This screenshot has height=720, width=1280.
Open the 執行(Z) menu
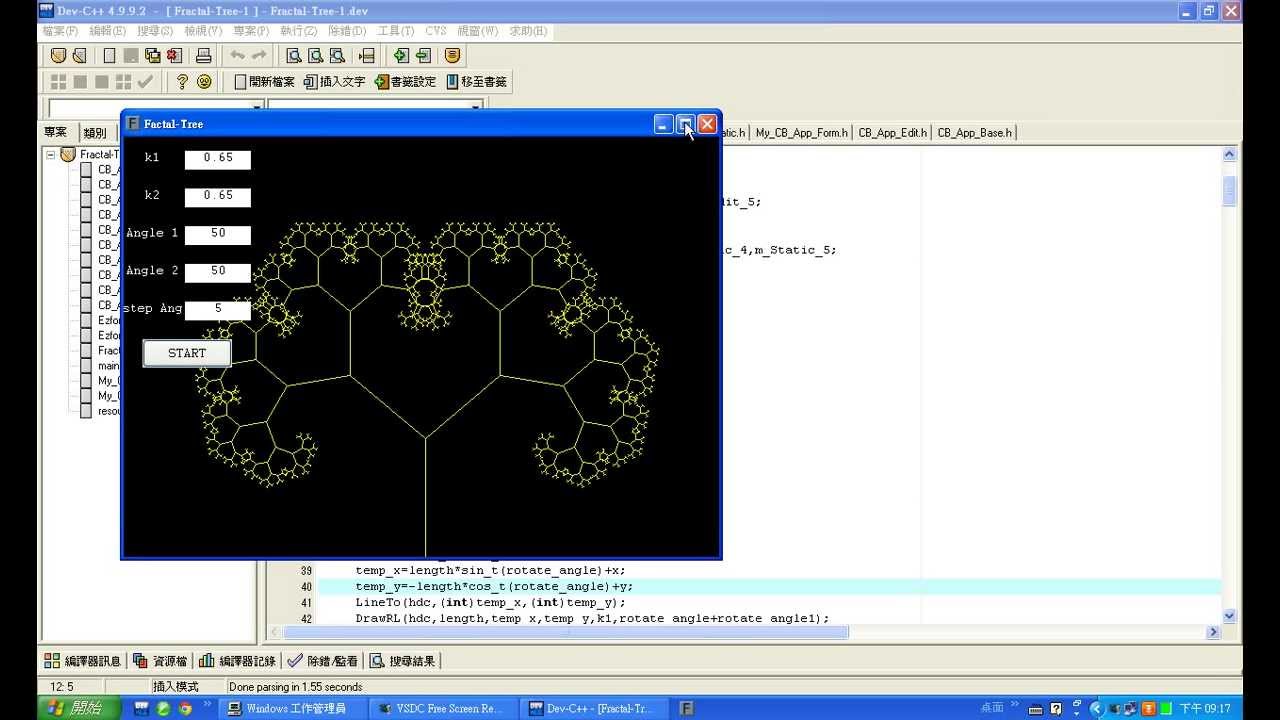pyautogui.click(x=299, y=31)
